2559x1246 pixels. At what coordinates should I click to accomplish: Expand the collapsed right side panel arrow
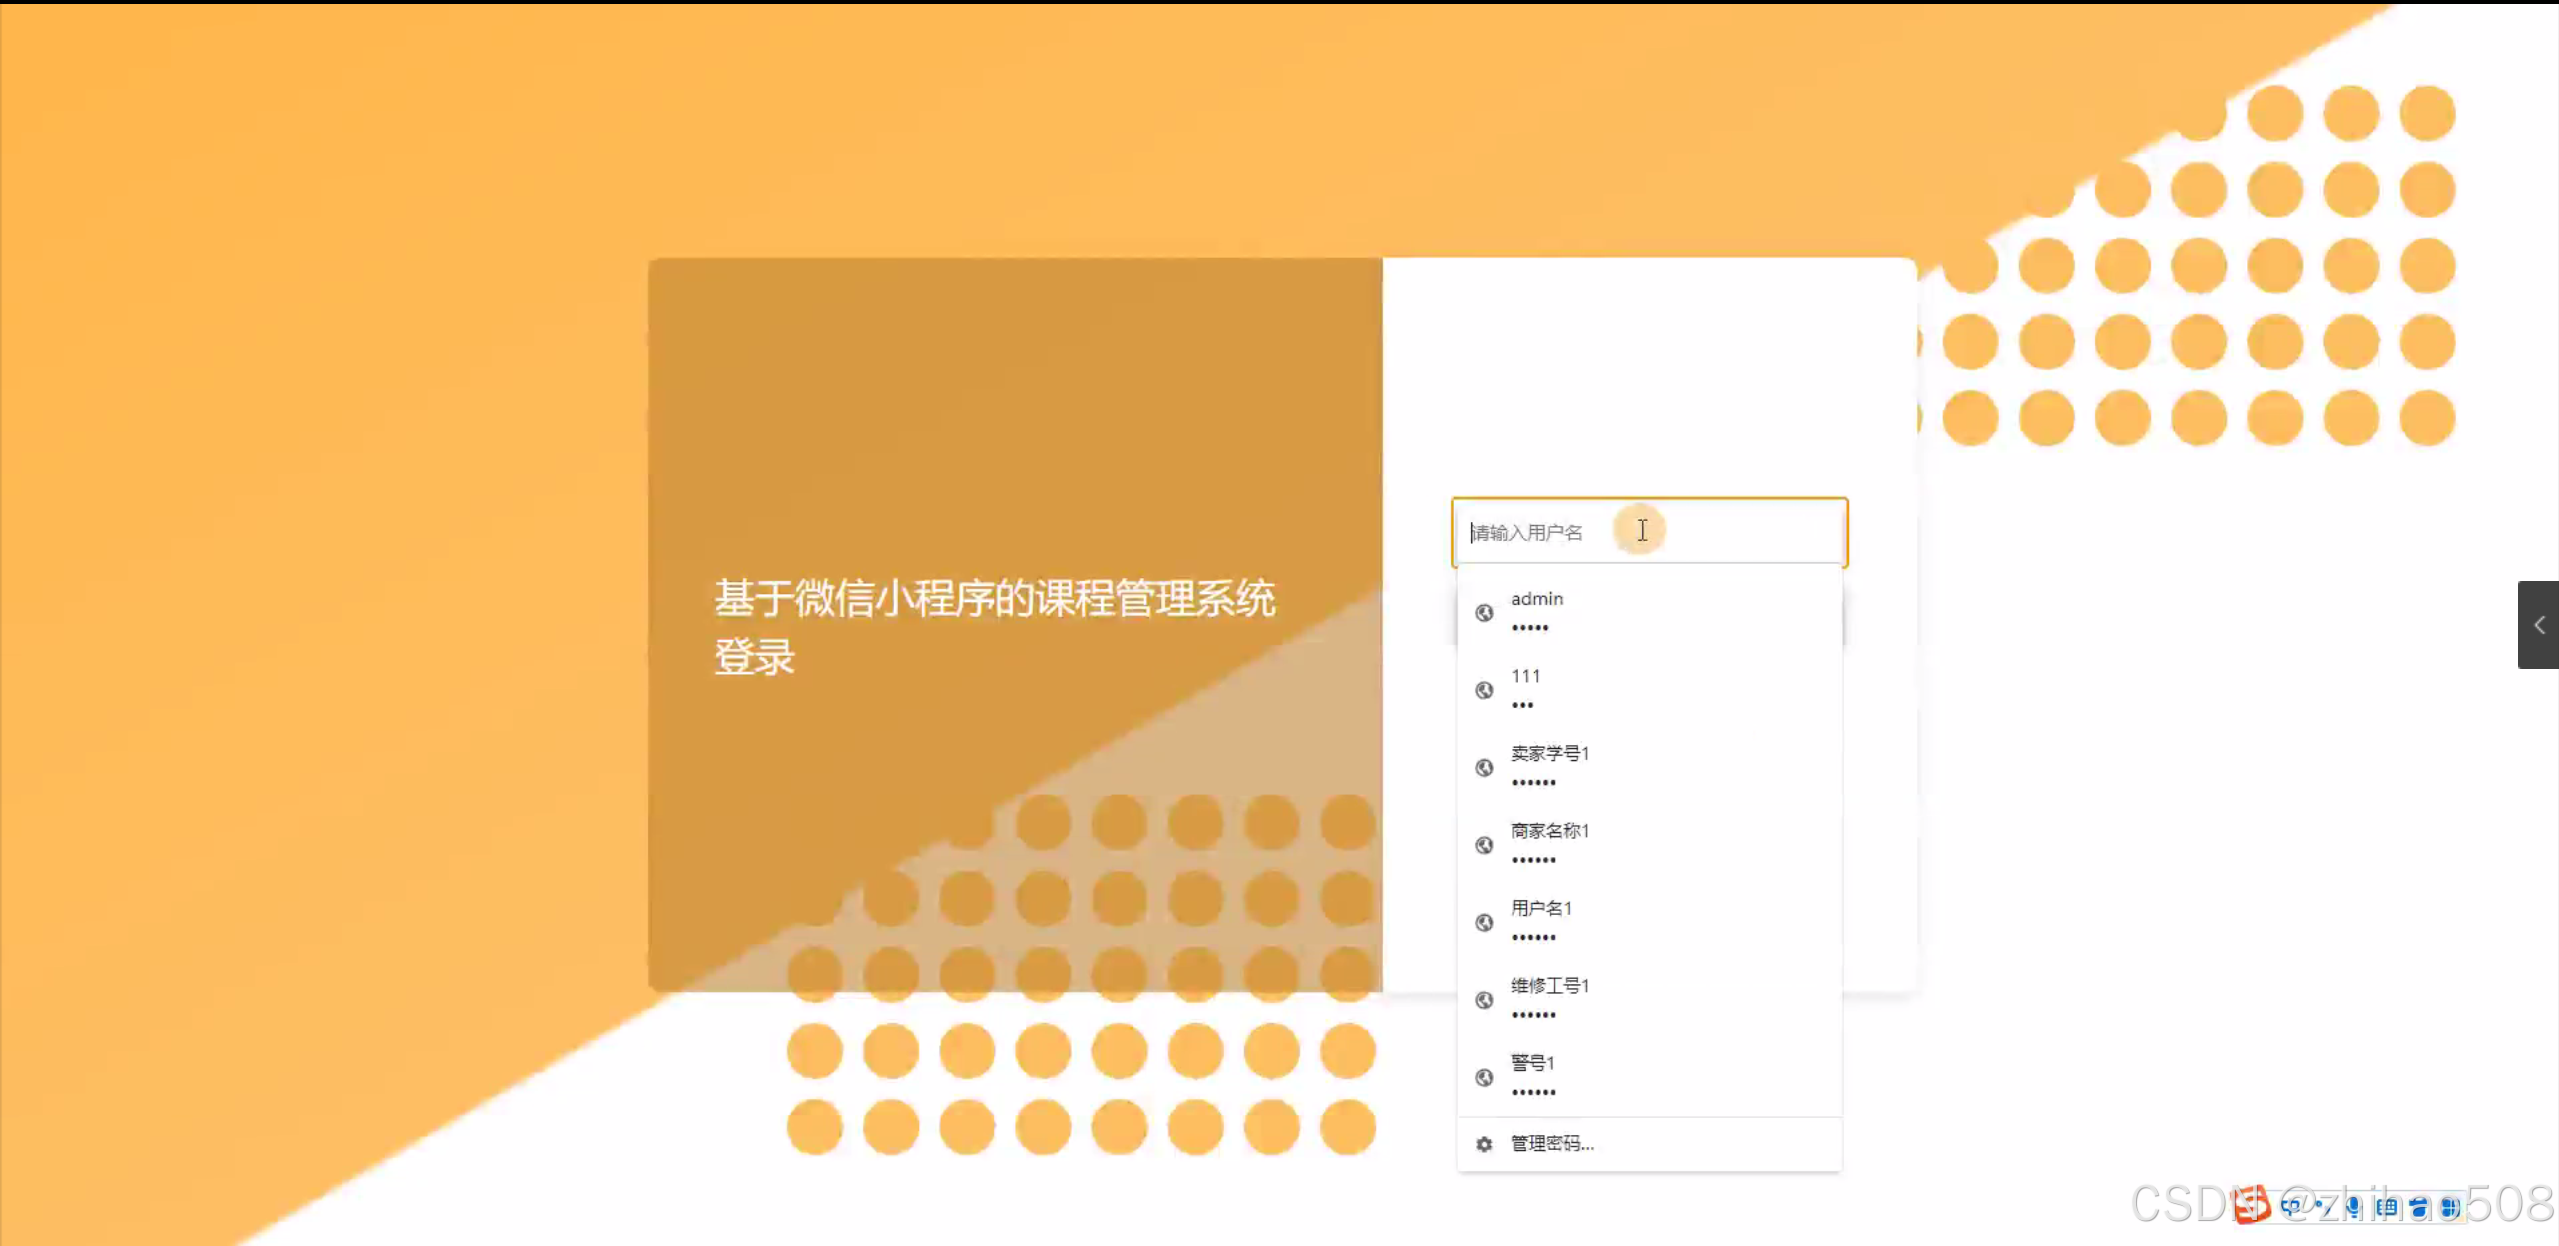(x=2538, y=625)
